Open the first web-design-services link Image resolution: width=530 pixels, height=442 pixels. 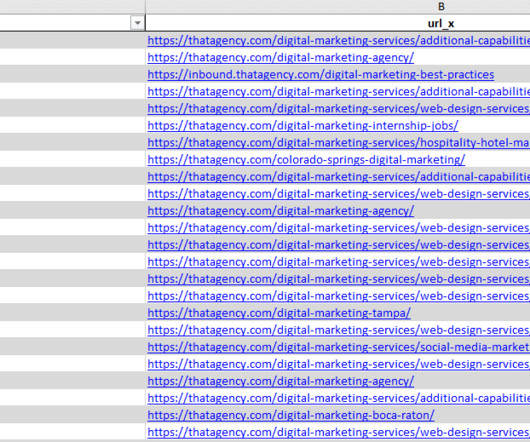339,108
